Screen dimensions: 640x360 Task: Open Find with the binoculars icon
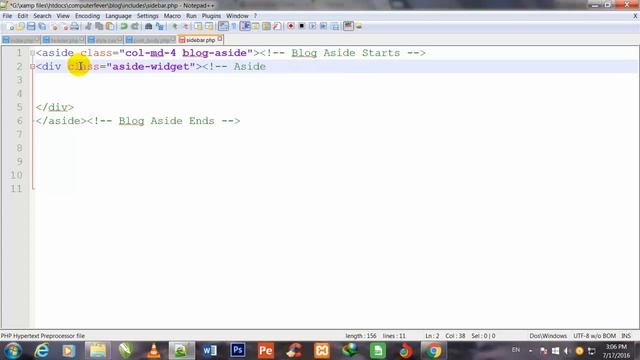coord(149,27)
